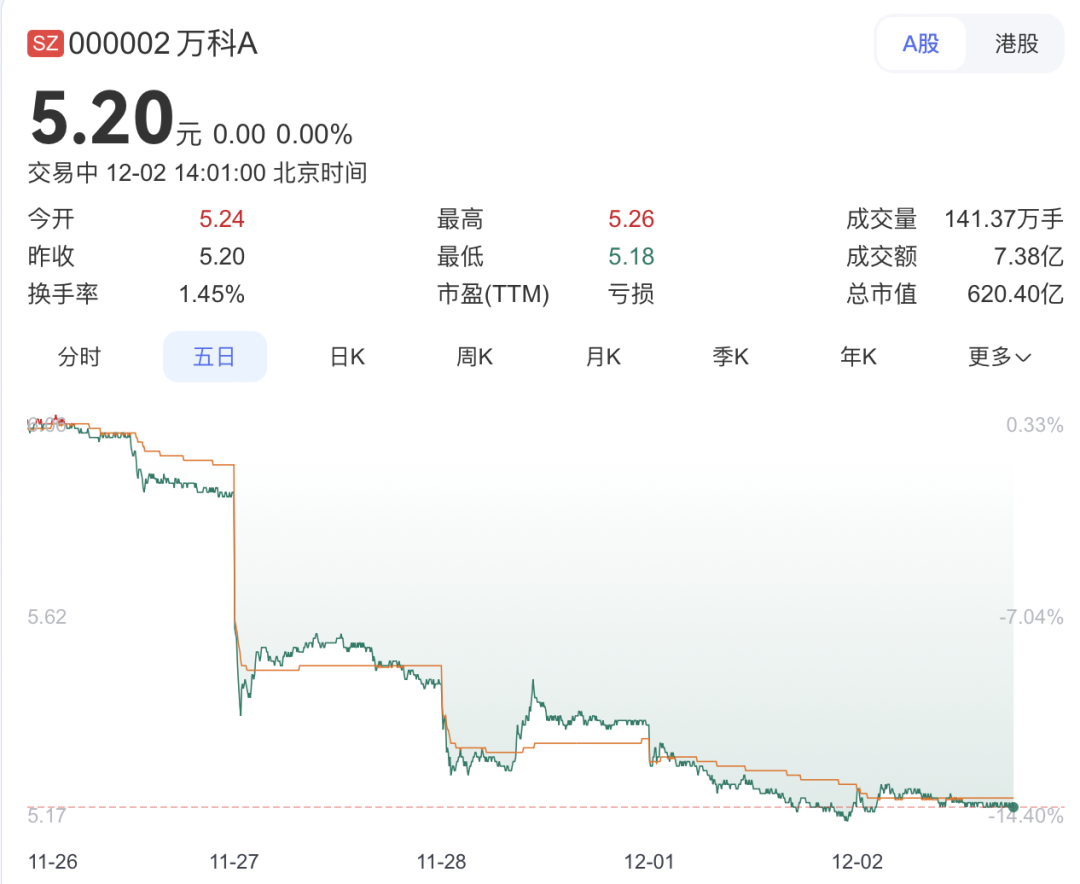This screenshot has width=1080, height=884.
Task: Click the stock name 000002 万科A
Action: pos(163,43)
